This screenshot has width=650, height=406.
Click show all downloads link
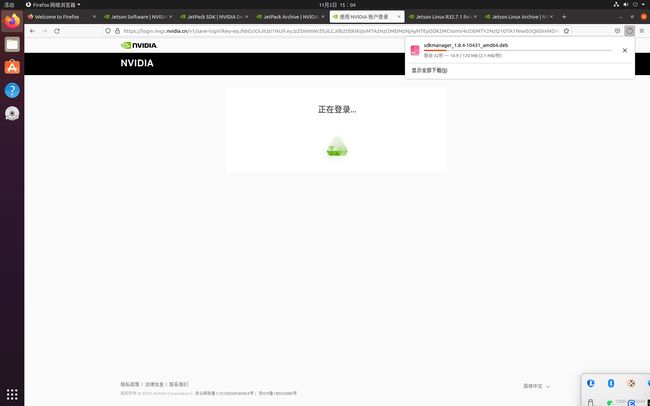(x=429, y=71)
